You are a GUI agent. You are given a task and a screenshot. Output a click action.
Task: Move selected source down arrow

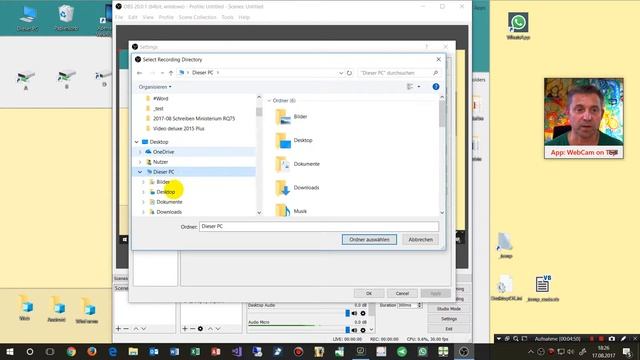pos(218,329)
